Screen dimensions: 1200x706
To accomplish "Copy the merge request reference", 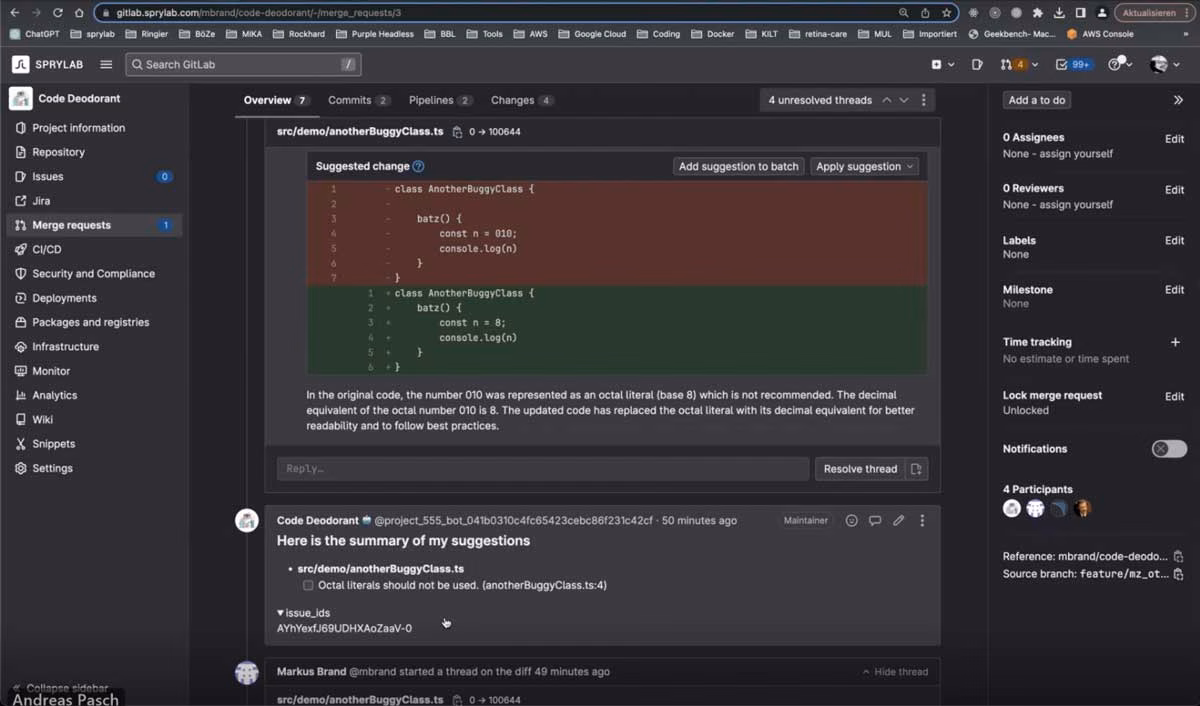I will pyautogui.click(x=1178, y=556).
